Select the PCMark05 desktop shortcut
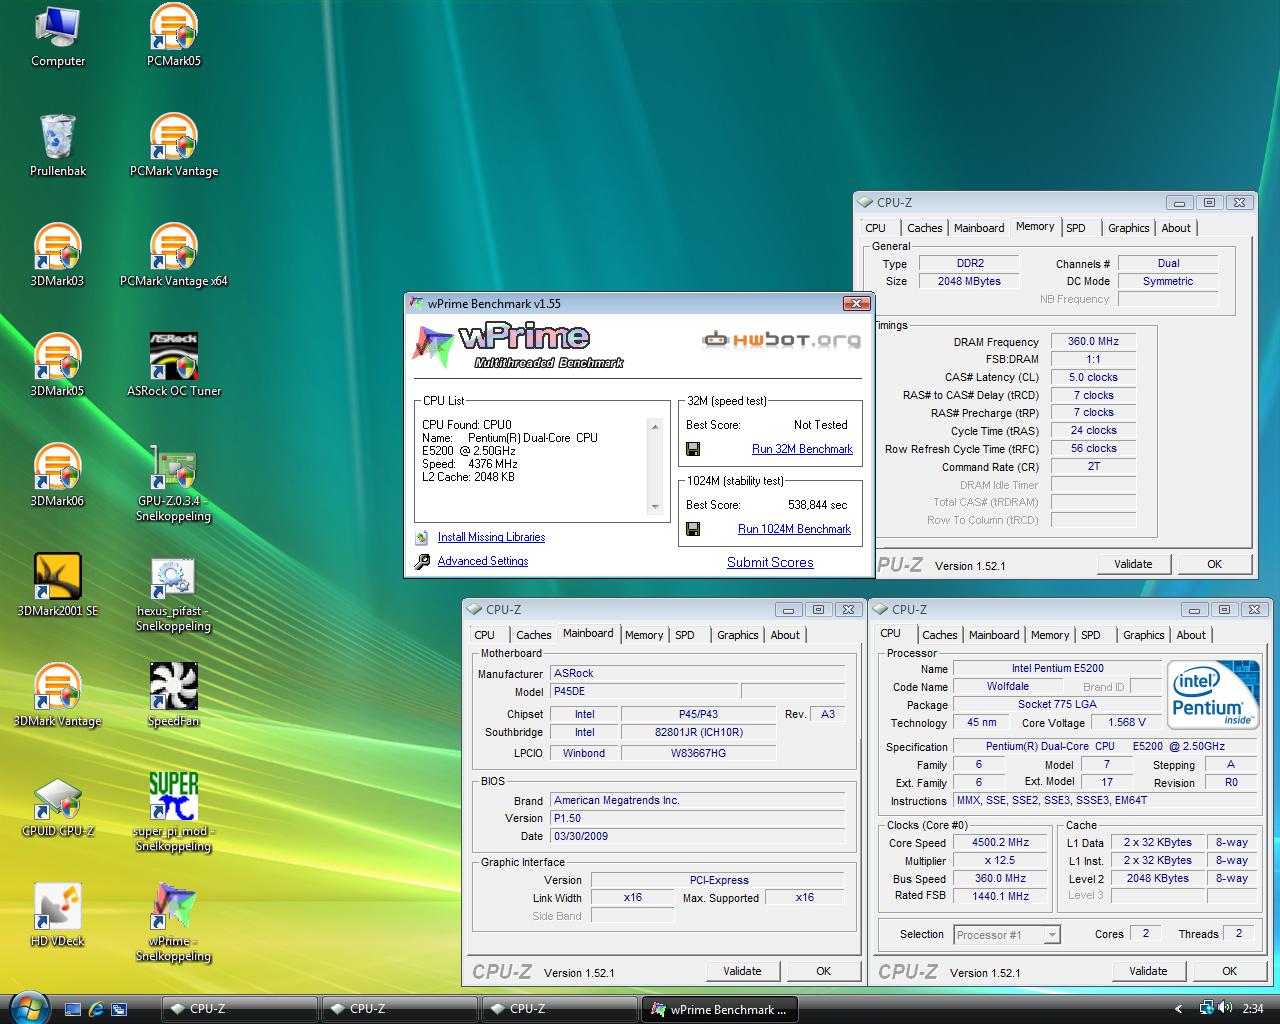 [173, 37]
